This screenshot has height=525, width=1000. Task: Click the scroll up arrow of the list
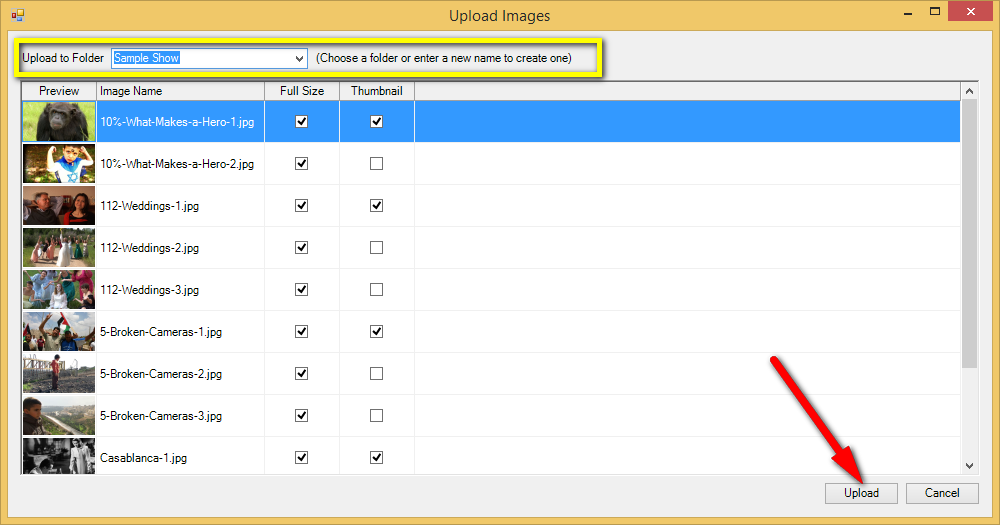click(x=969, y=91)
